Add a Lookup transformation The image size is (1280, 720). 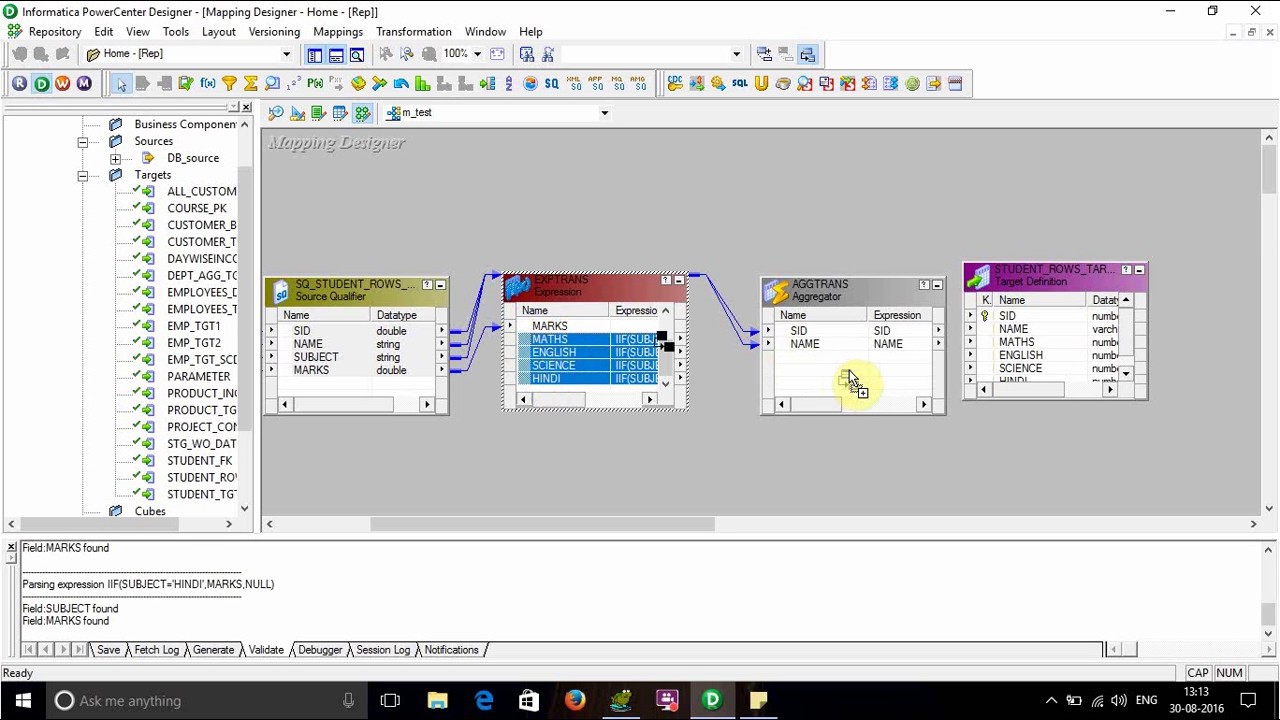click(x=272, y=84)
